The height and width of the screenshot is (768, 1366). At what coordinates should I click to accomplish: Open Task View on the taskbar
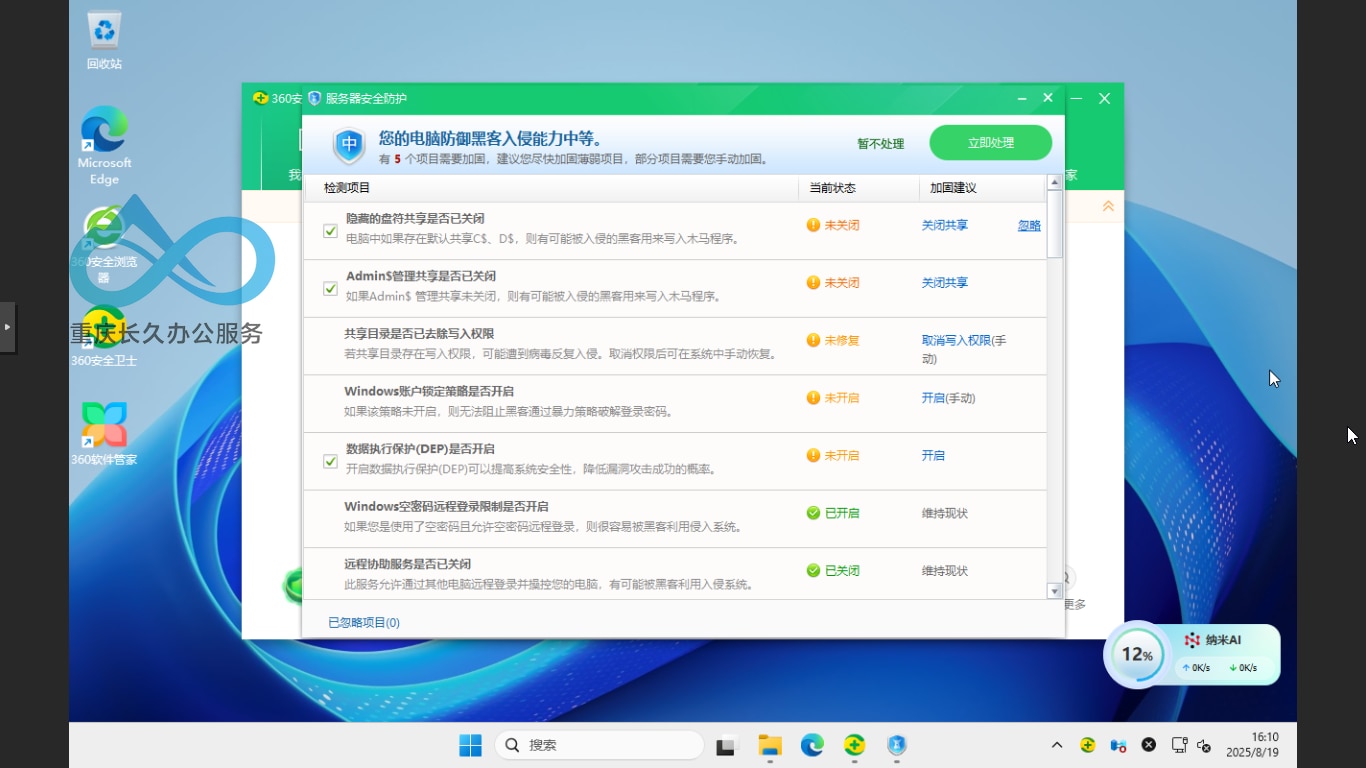pos(726,745)
